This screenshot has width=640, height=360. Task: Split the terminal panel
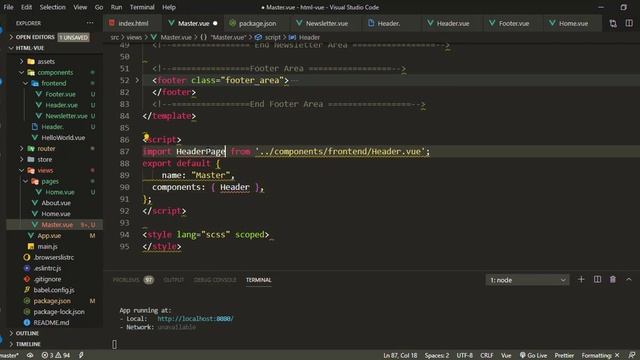[x=597, y=280]
